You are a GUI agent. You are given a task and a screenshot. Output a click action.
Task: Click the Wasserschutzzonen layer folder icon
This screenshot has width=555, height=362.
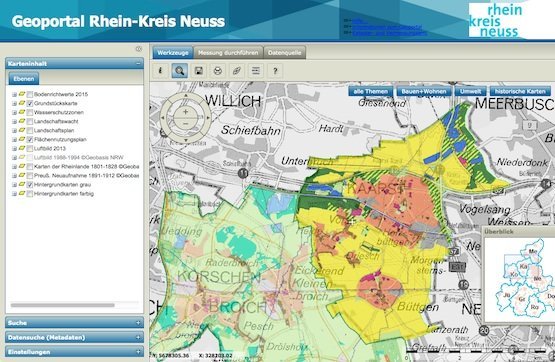click(22, 112)
